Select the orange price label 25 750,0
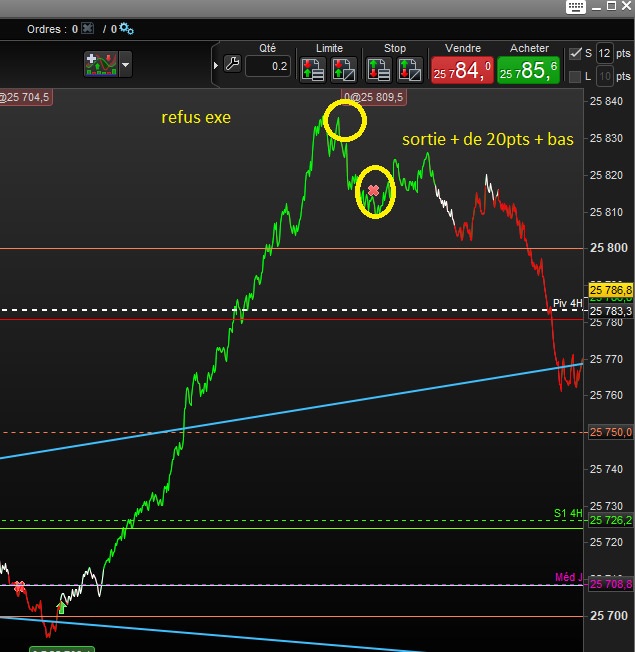This screenshot has height=652, width=635. [x=611, y=432]
